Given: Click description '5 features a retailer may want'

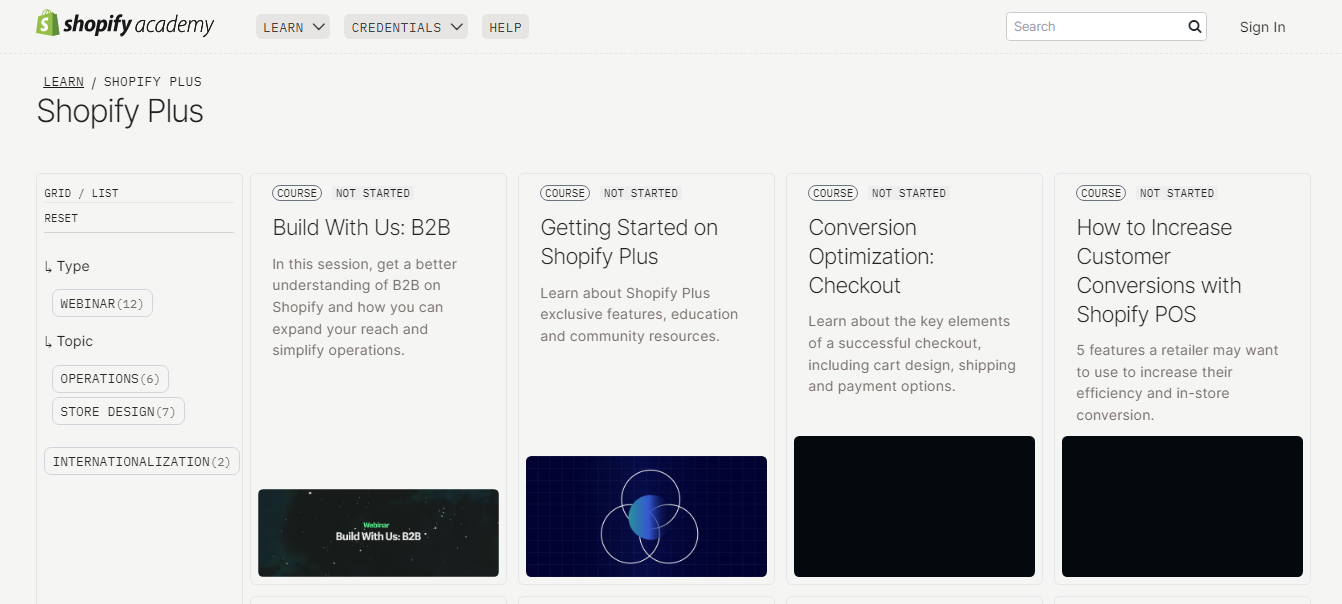Looking at the screenshot, I should pos(1177,383).
